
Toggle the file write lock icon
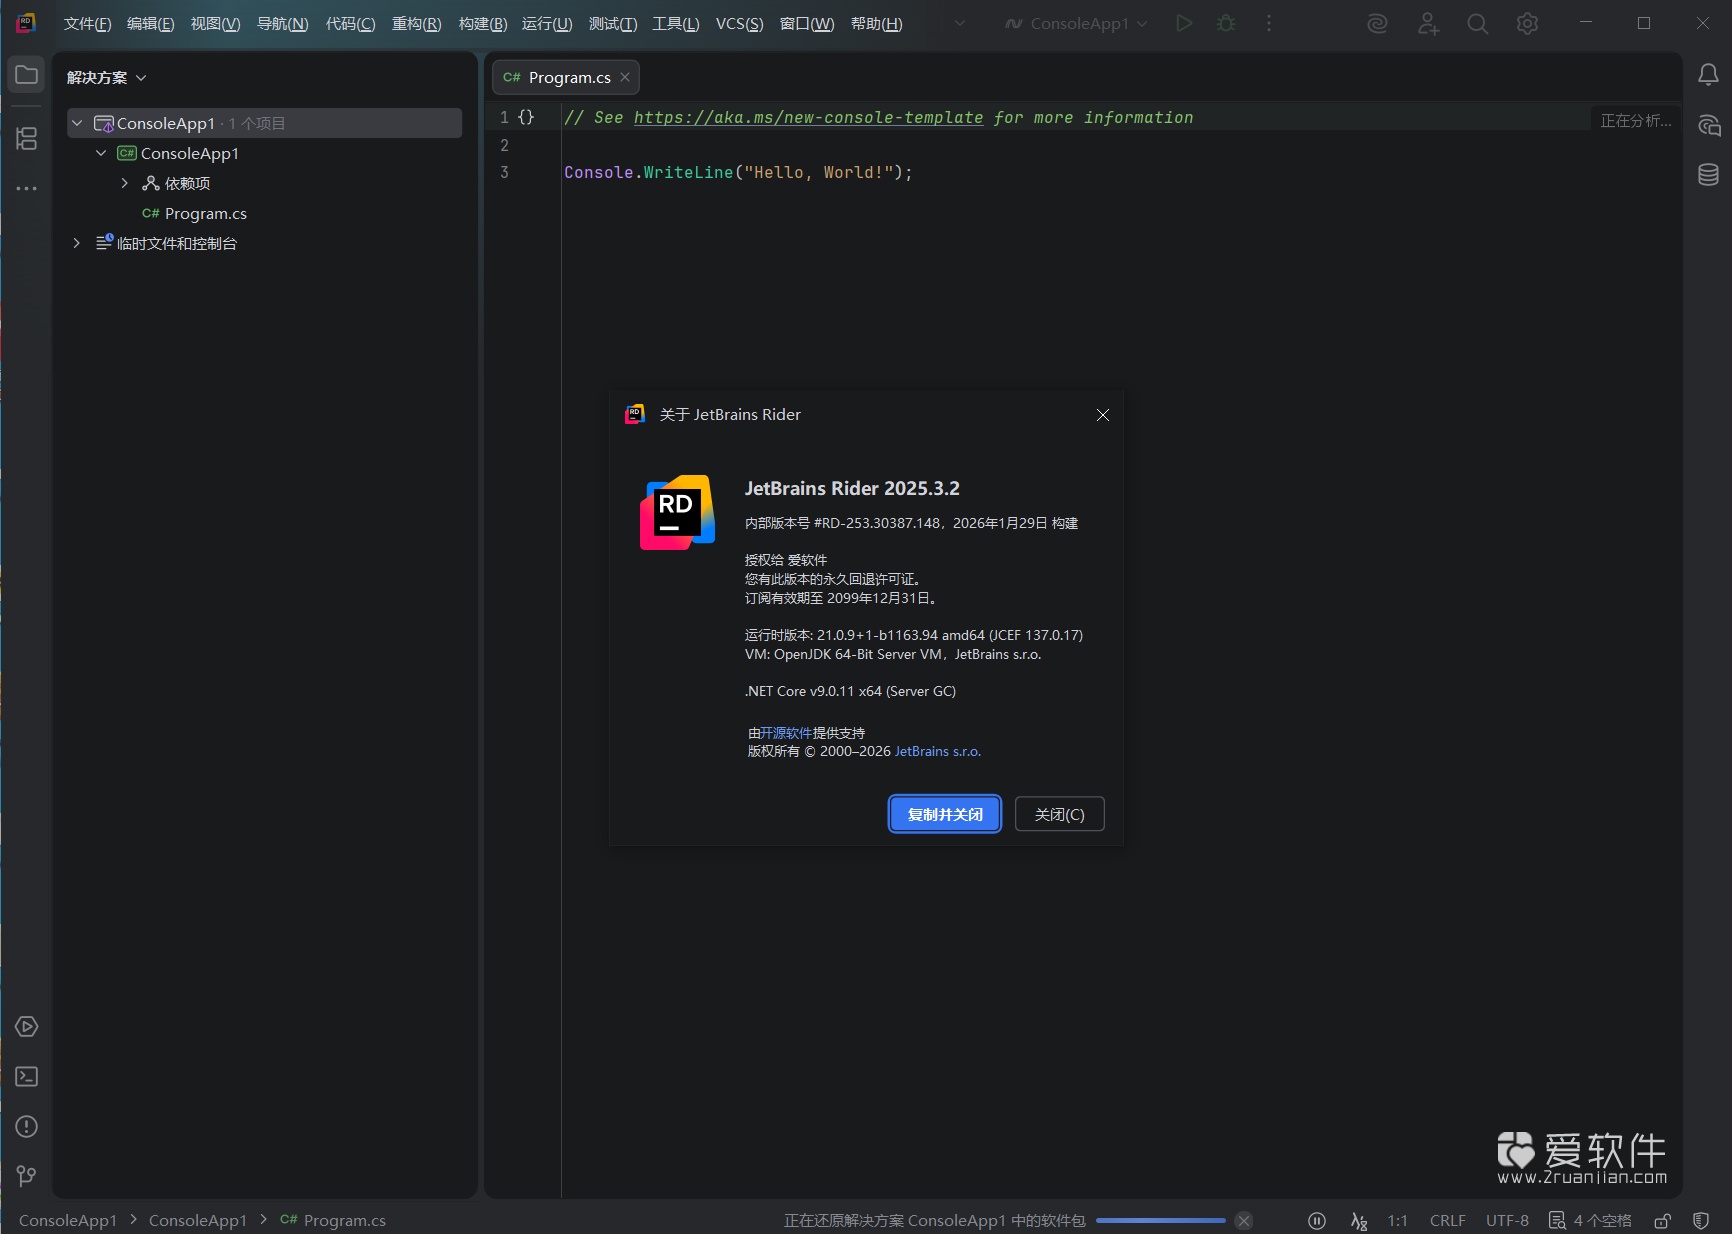[1663, 1220]
